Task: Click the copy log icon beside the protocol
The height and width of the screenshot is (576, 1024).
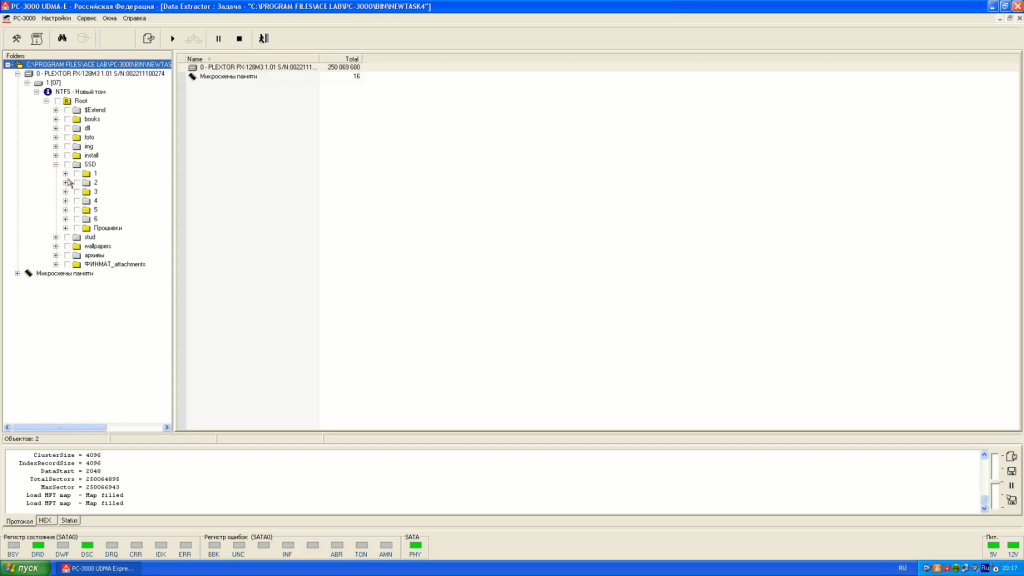Action: click(x=1011, y=456)
